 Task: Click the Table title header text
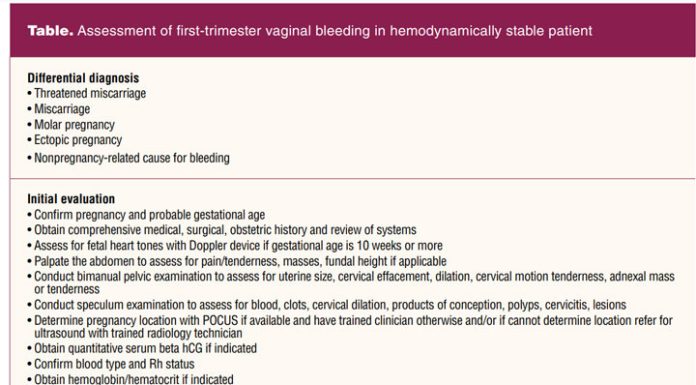point(310,31)
